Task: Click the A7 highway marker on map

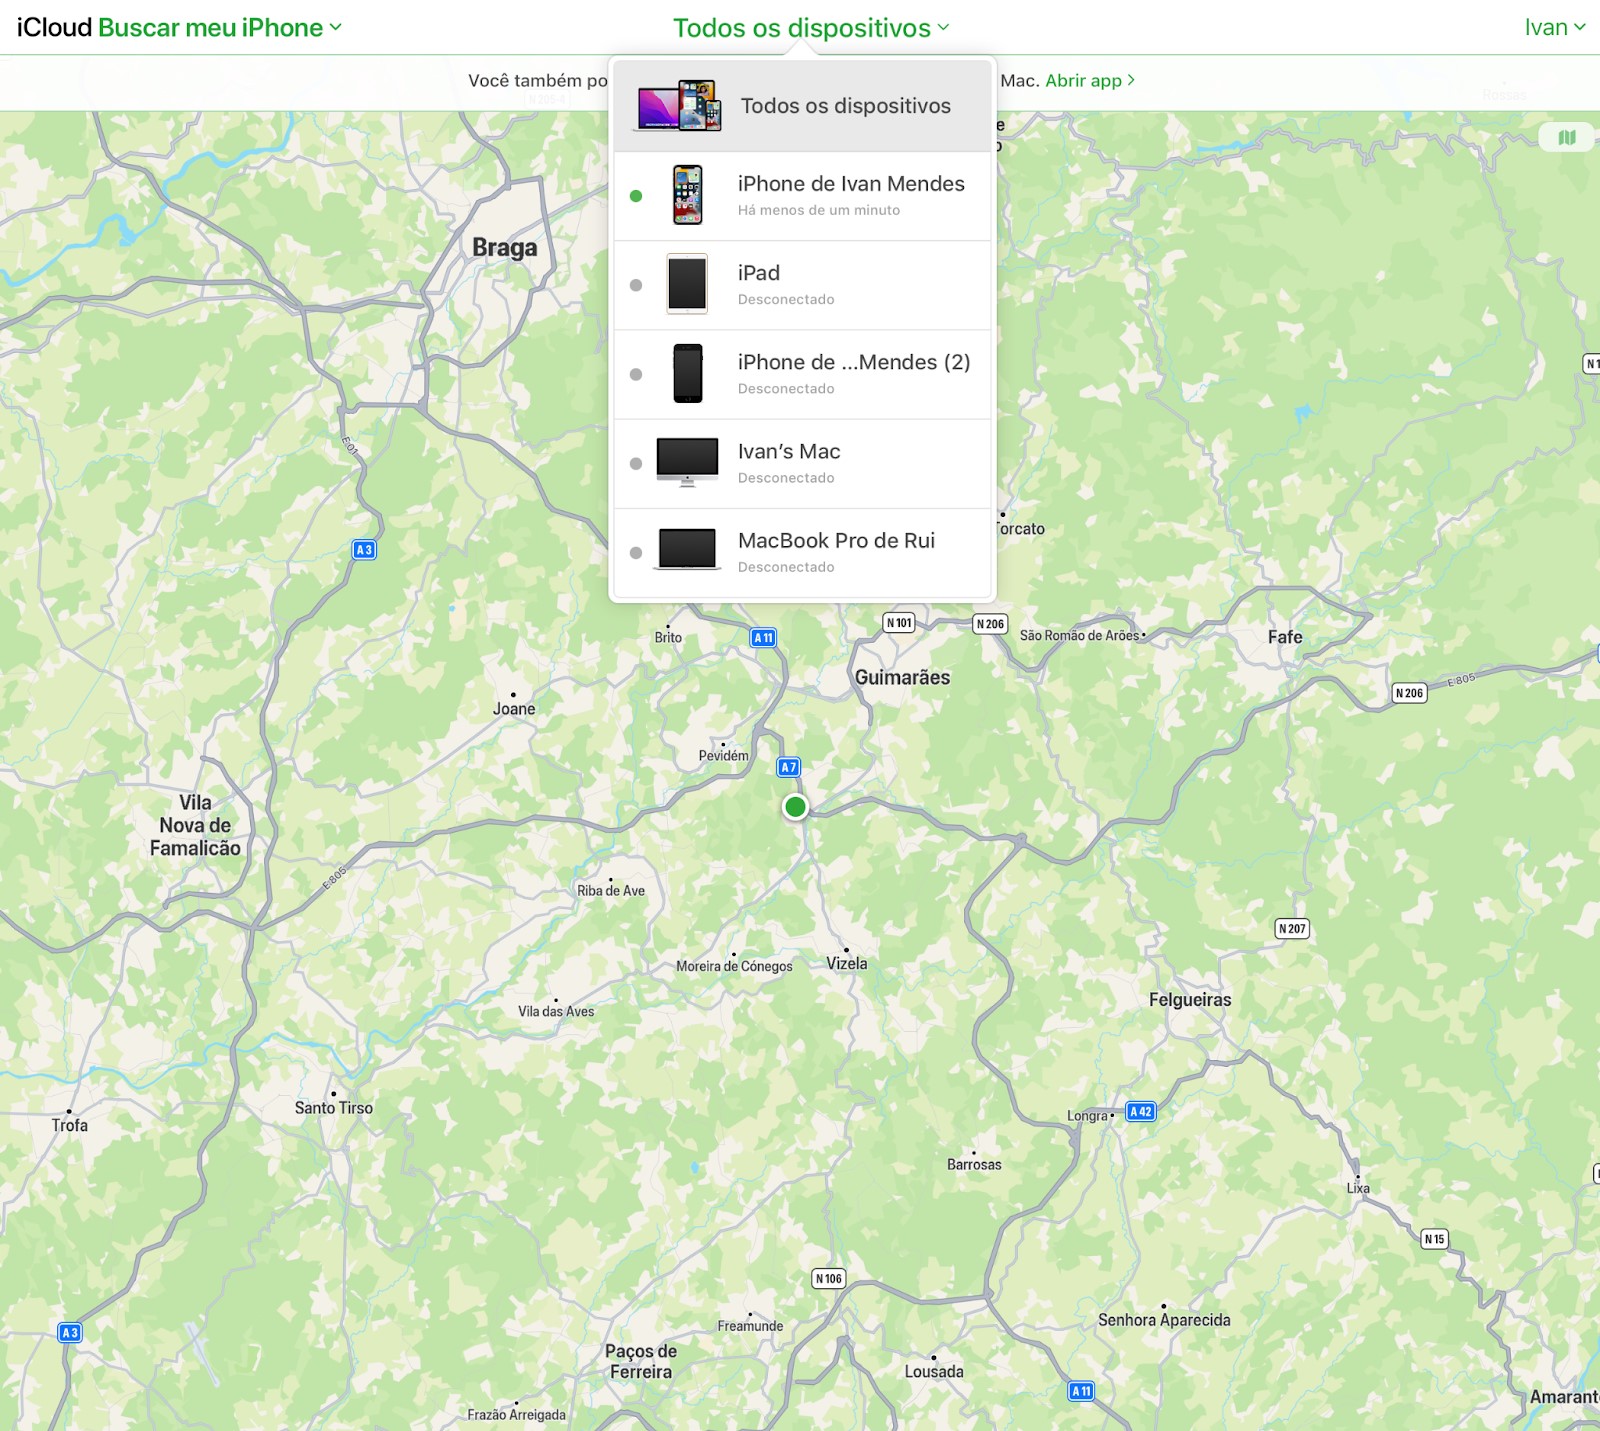Action: pyautogui.click(x=789, y=767)
